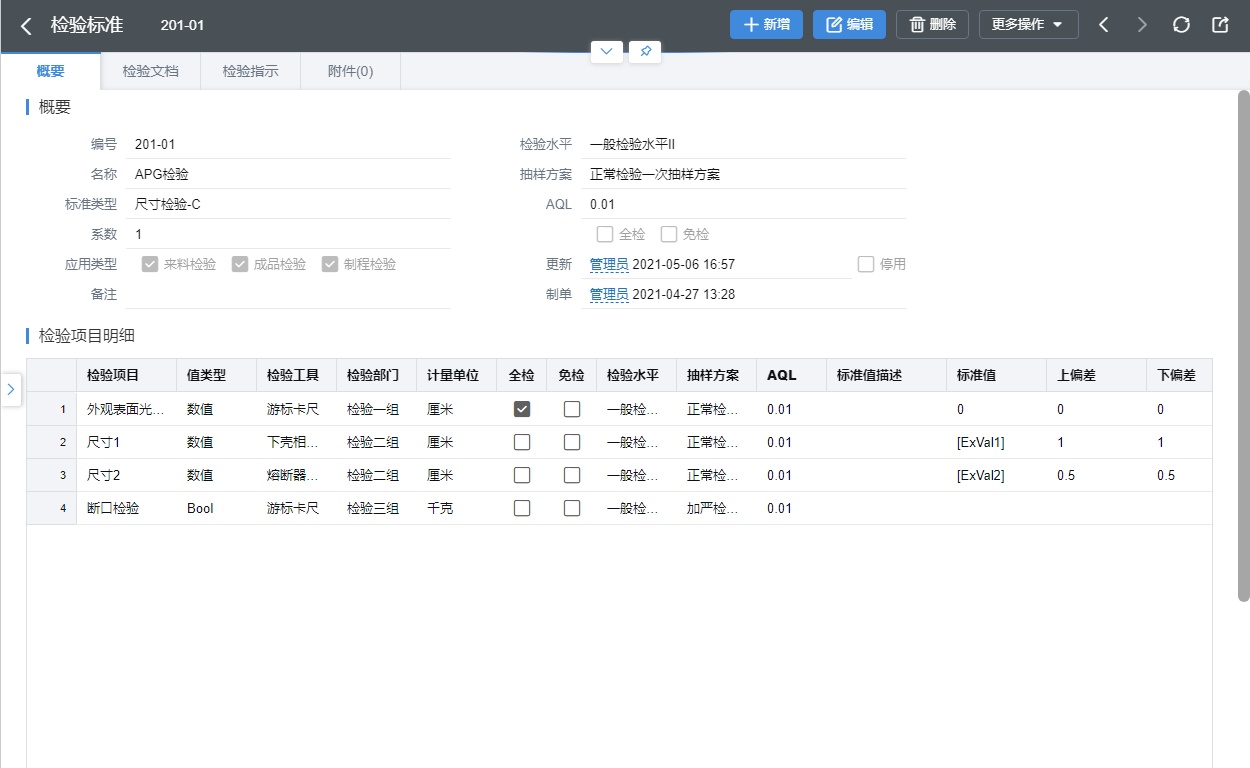Check 免检 for row 断口检验
Viewport: 1250px width, 768px height.
tap(572, 508)
